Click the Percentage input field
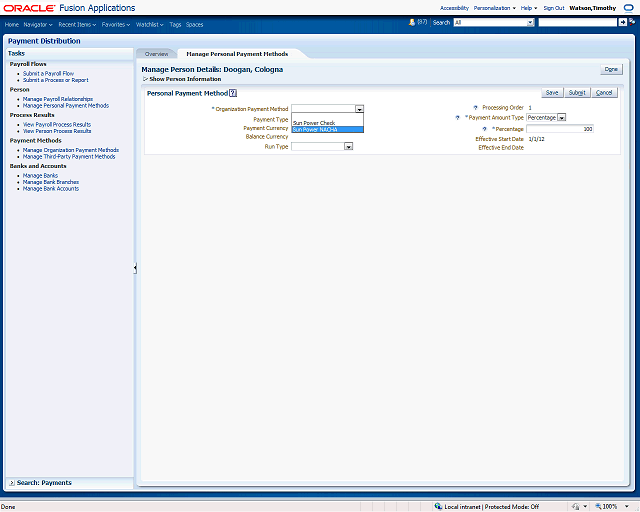The width and height of the screenshot is (640, 512). (x=560, y=128)
